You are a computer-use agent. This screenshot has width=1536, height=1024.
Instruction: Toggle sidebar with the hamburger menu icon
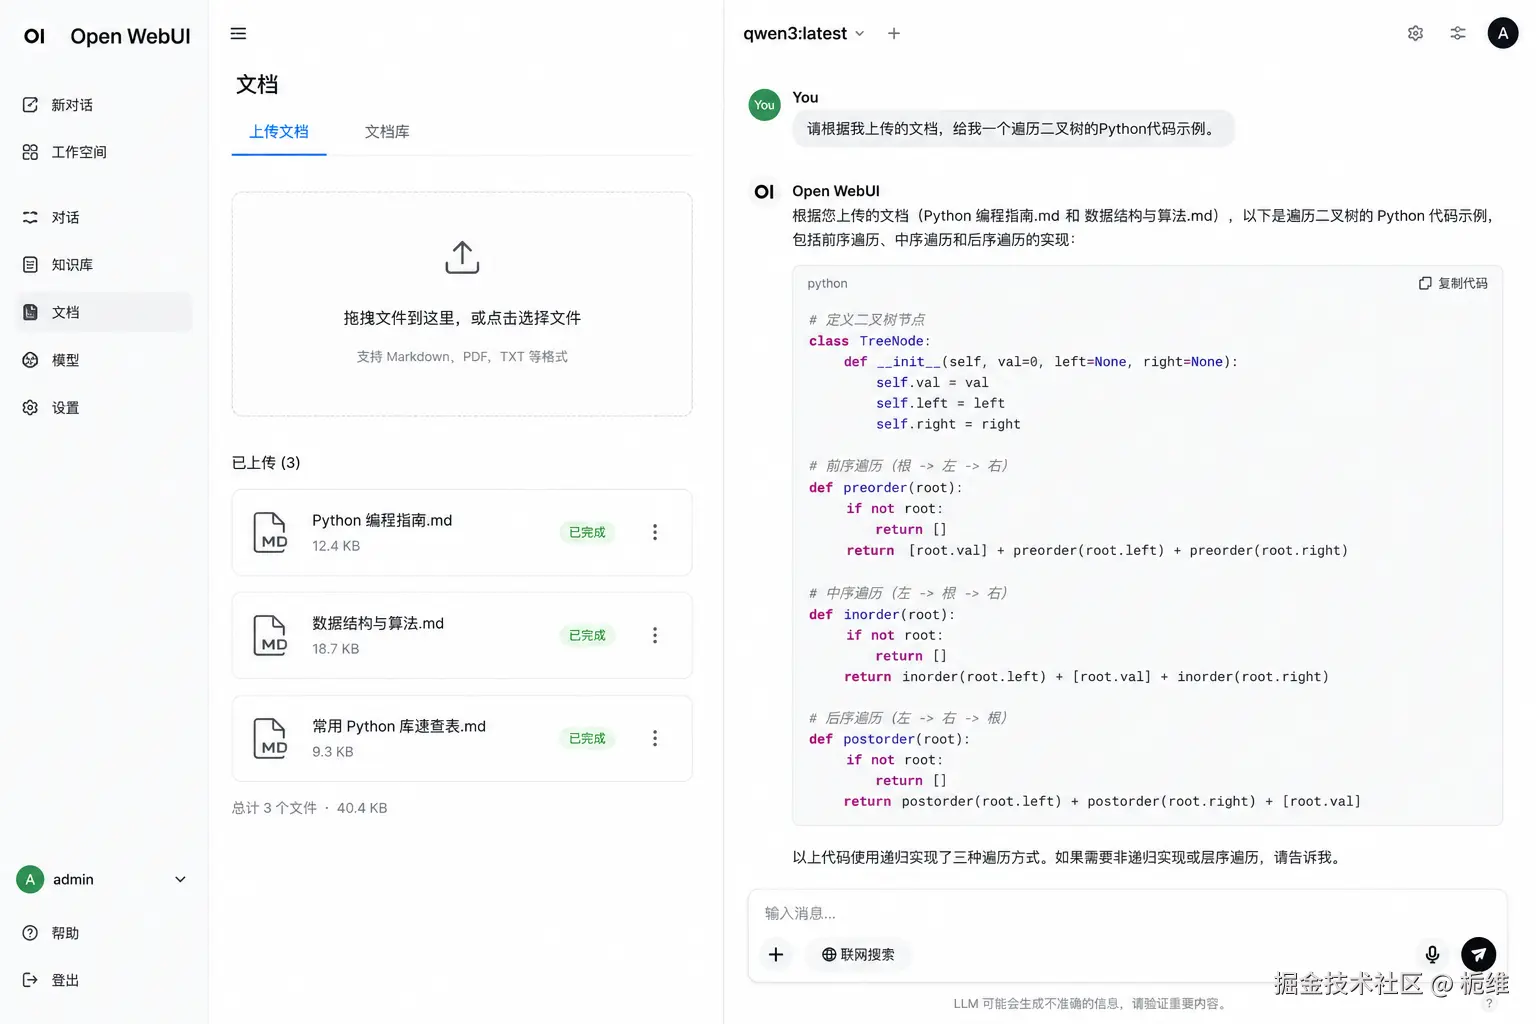[x=238, y=34]
